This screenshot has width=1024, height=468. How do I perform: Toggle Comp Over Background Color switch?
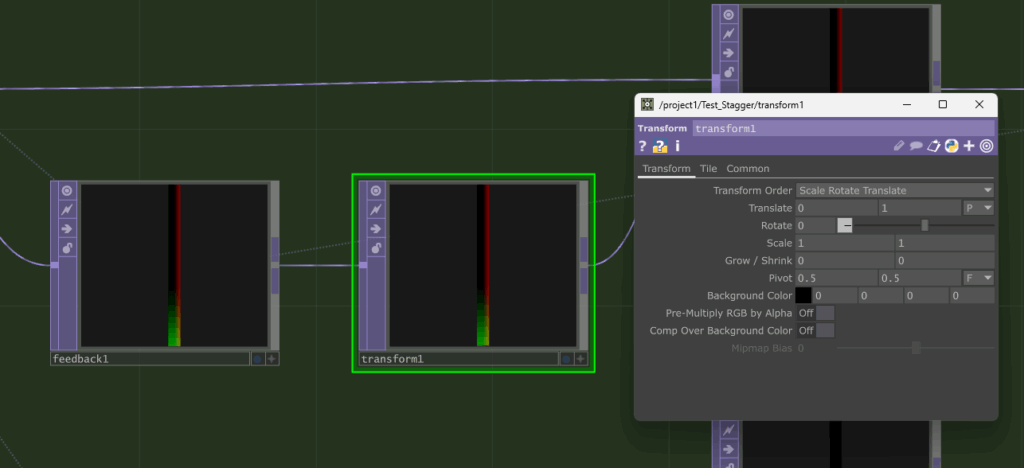[x=815, y=330]
